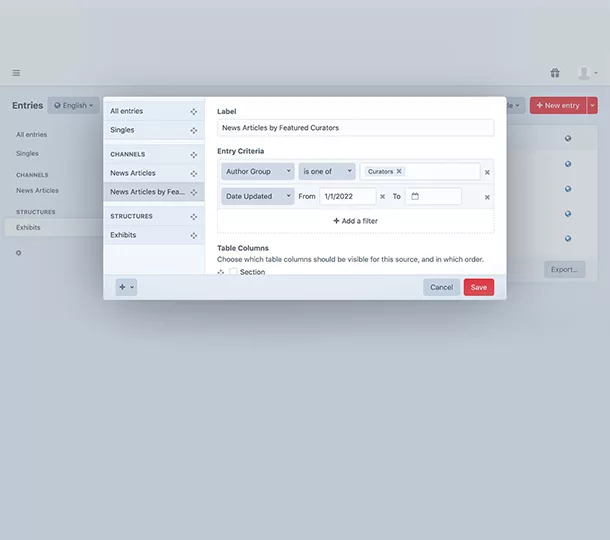Click move handle for Channels heading
Screen dimensions: 610x540
click(194, 155)
